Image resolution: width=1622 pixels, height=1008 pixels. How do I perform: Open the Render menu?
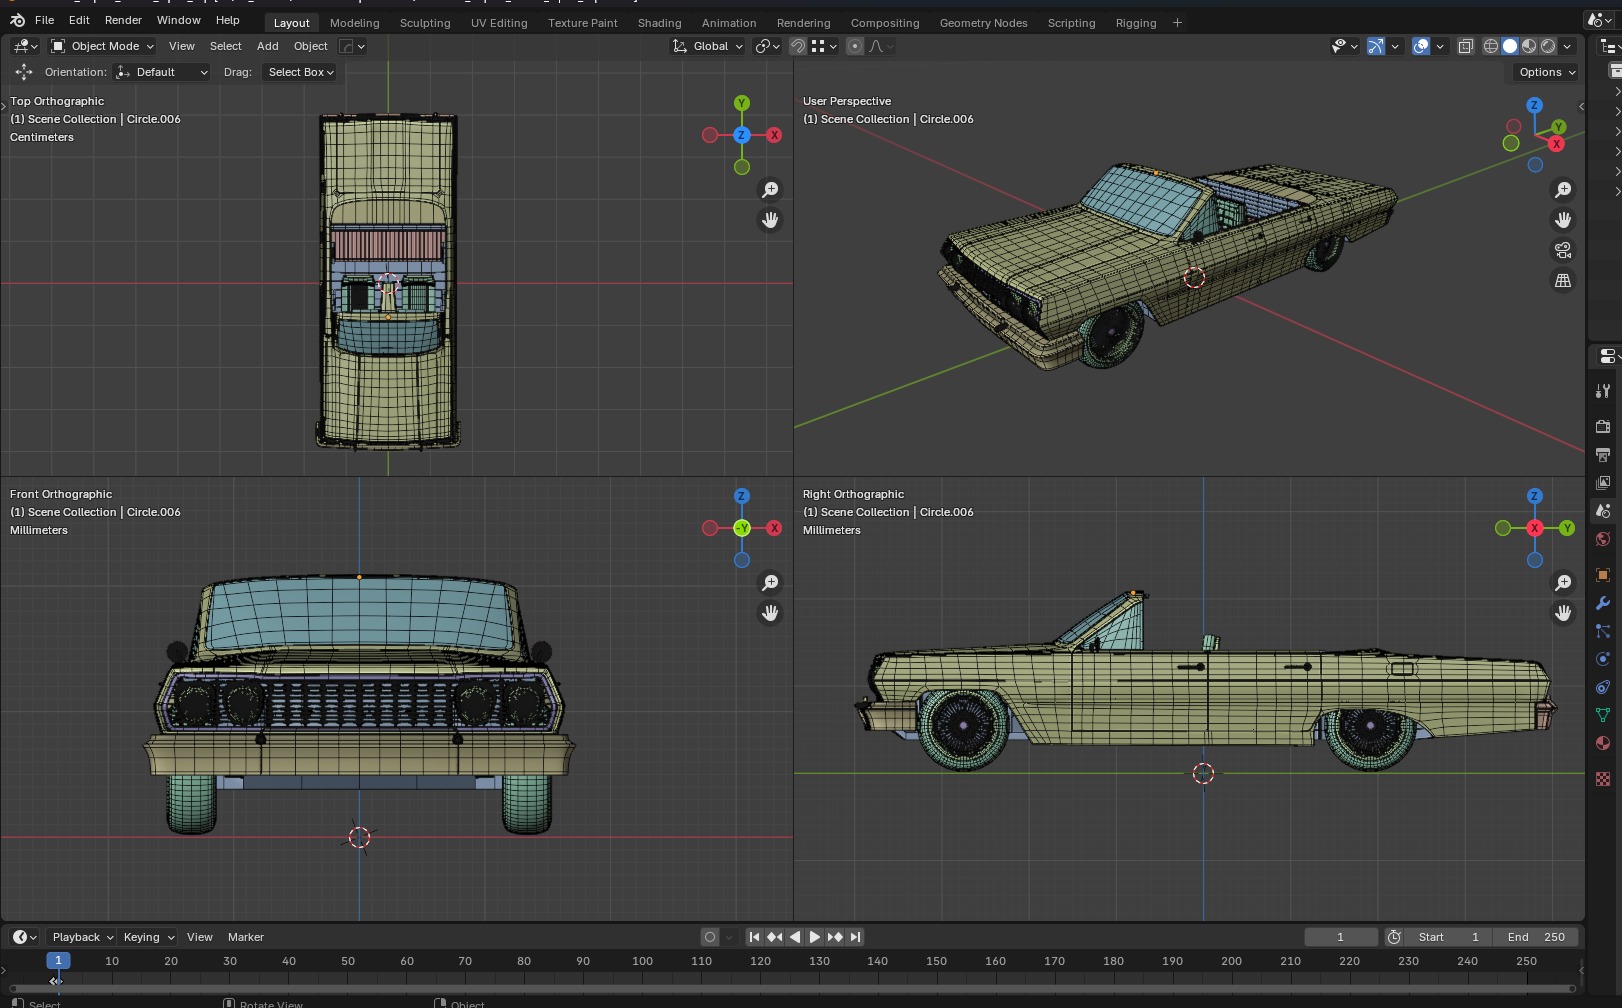tap(123, 20)
